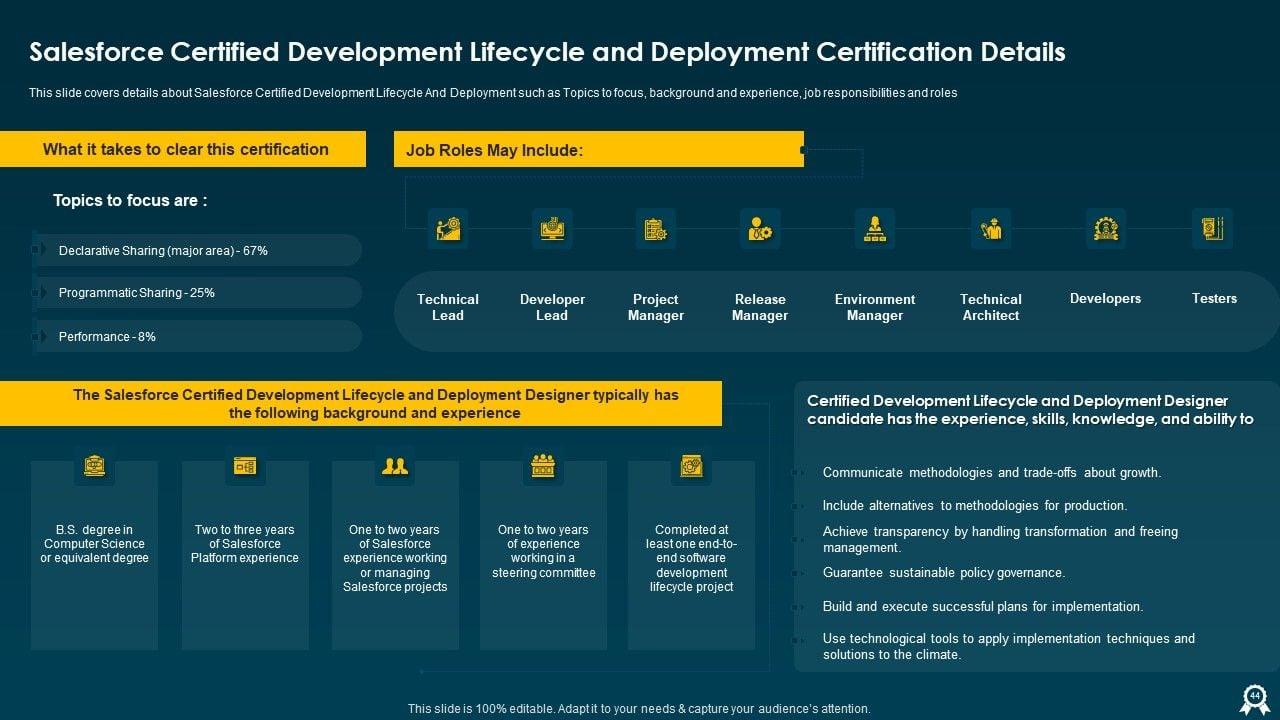Click the Developers gear icon
Viewport: 1280px width, 720px height.
1105,229
